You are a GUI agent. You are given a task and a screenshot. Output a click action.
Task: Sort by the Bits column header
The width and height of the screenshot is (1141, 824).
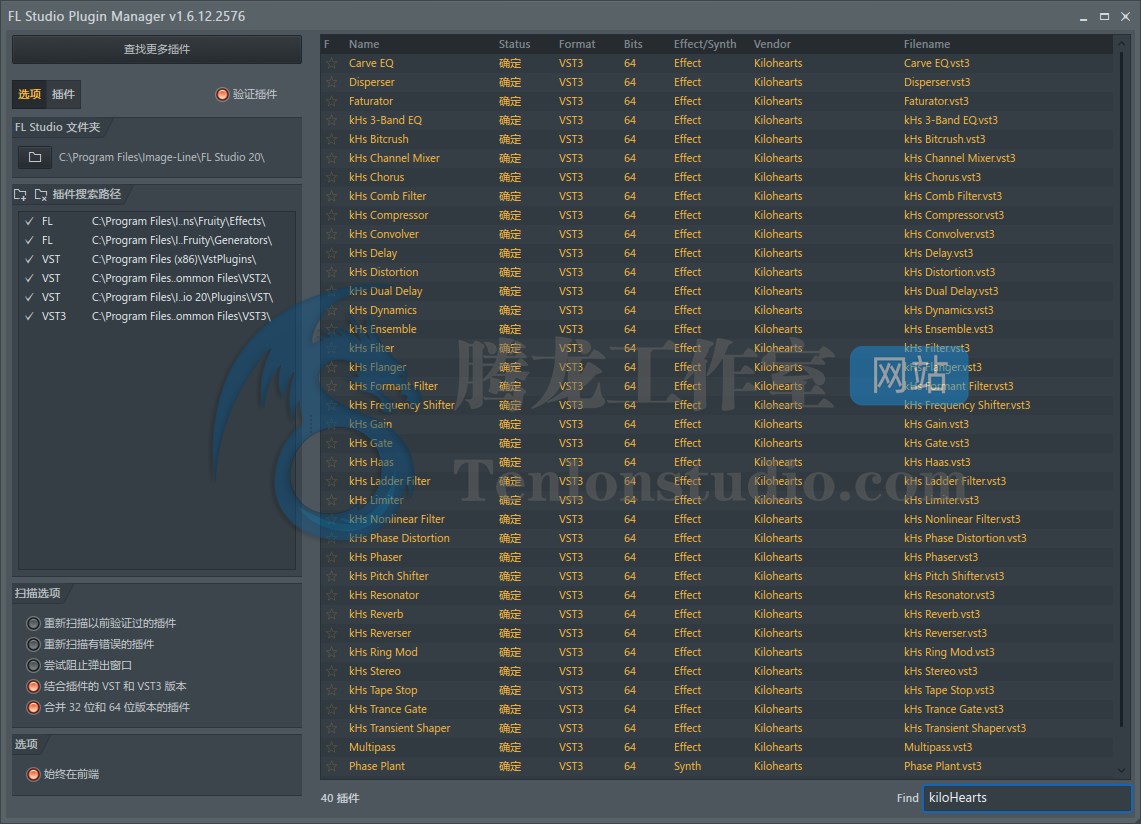(633, 44)
